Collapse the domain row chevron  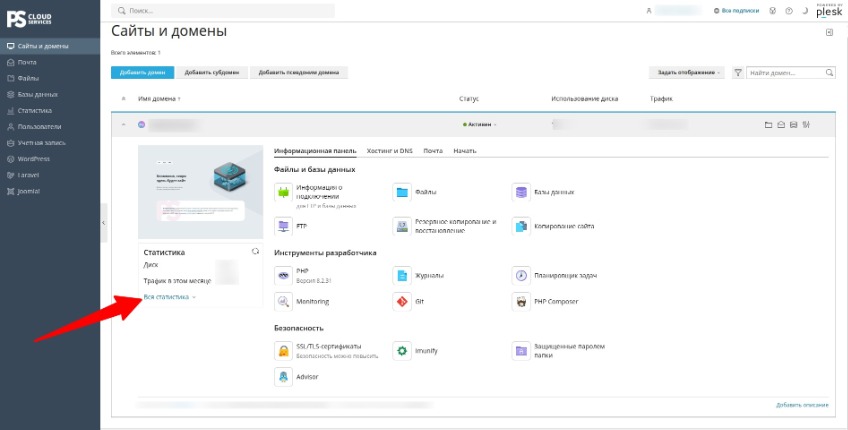(123, 124)
